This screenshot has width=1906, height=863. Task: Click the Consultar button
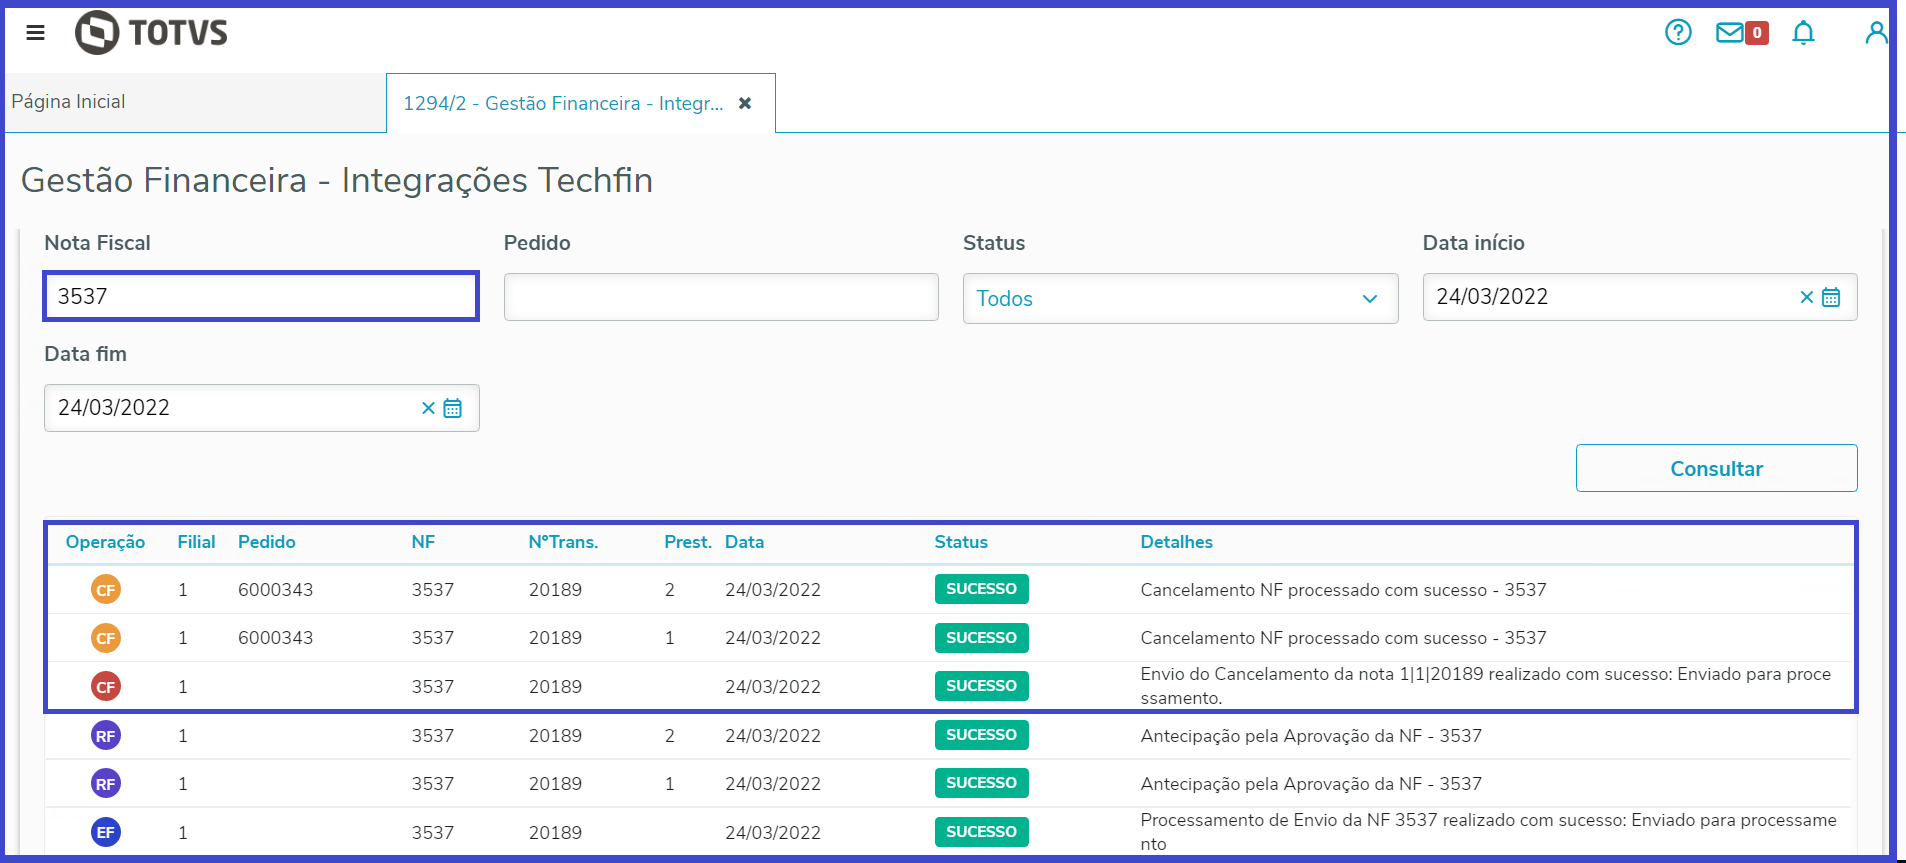click(1716, 468)
